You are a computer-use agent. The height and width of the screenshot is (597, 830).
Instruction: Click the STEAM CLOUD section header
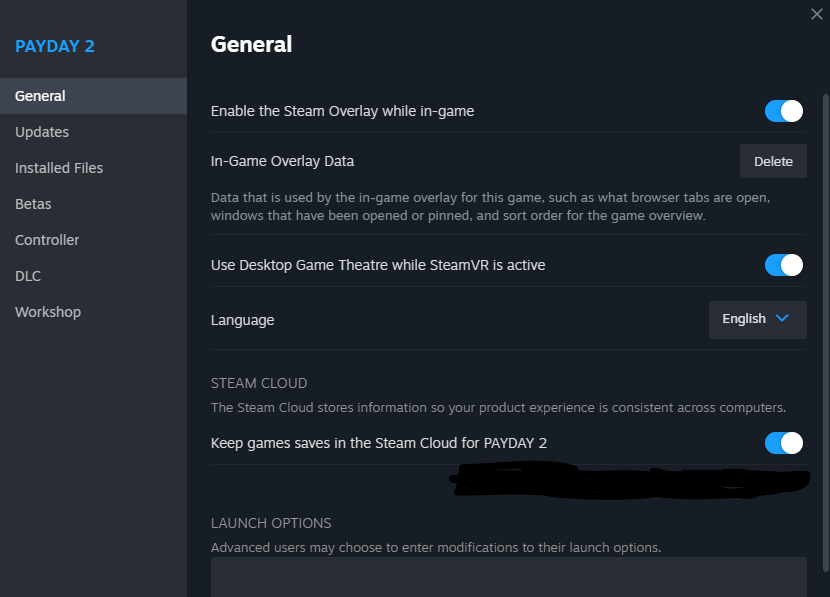(x=259, y=383)
